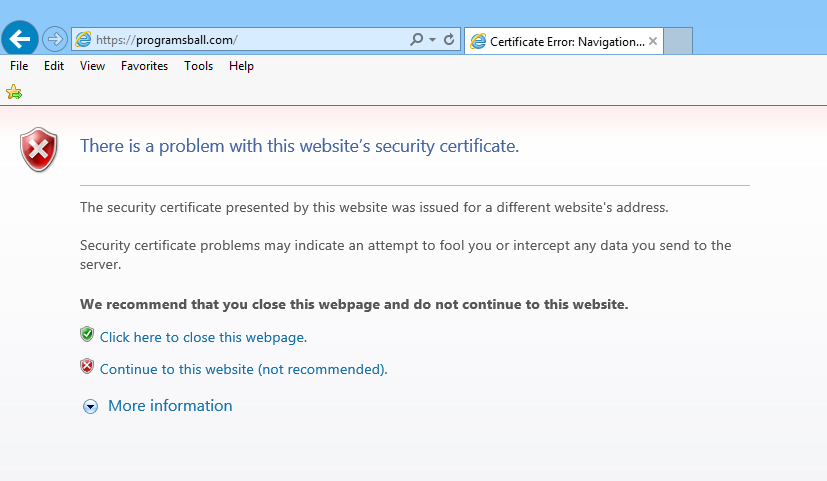The height and width of the screenshot is (481, 827).
Task: Open the Tools menu
Action: (198, 66)
